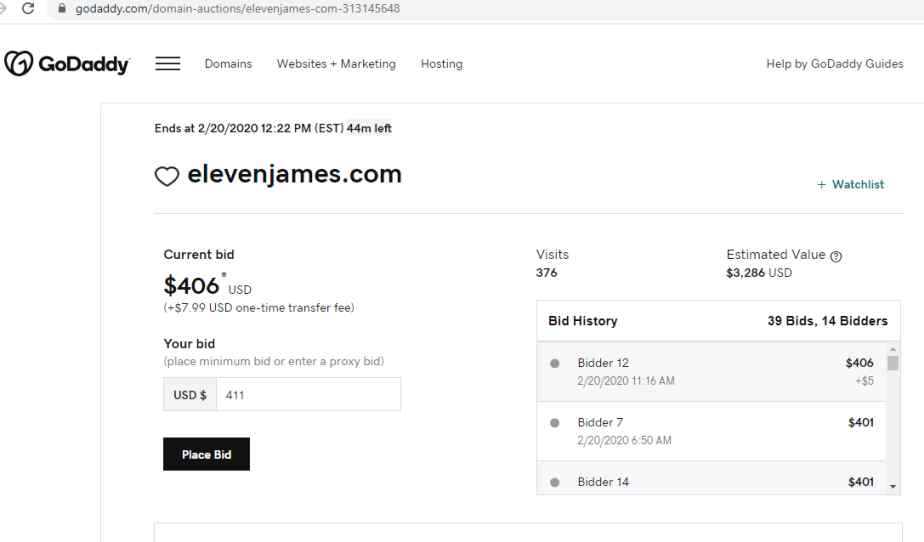Click the grey dot beside Bidder 12
924x542 pixels.
coord(554,363)
